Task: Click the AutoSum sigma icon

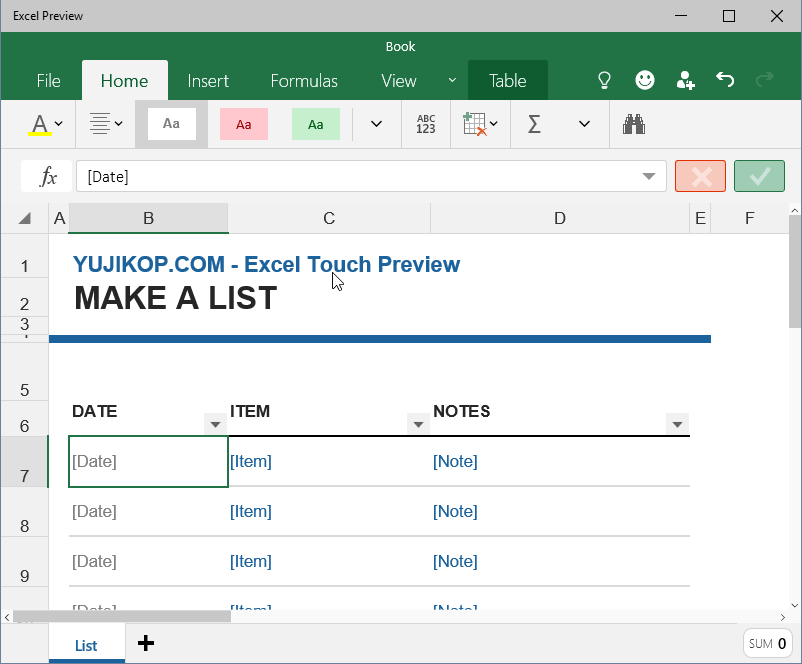Action: pyautogui.click(x=534, y=124)
